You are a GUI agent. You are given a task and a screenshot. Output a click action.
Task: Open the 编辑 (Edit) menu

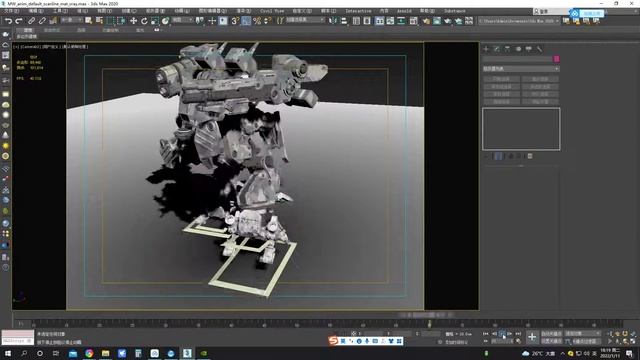click(x=36, y=11)
